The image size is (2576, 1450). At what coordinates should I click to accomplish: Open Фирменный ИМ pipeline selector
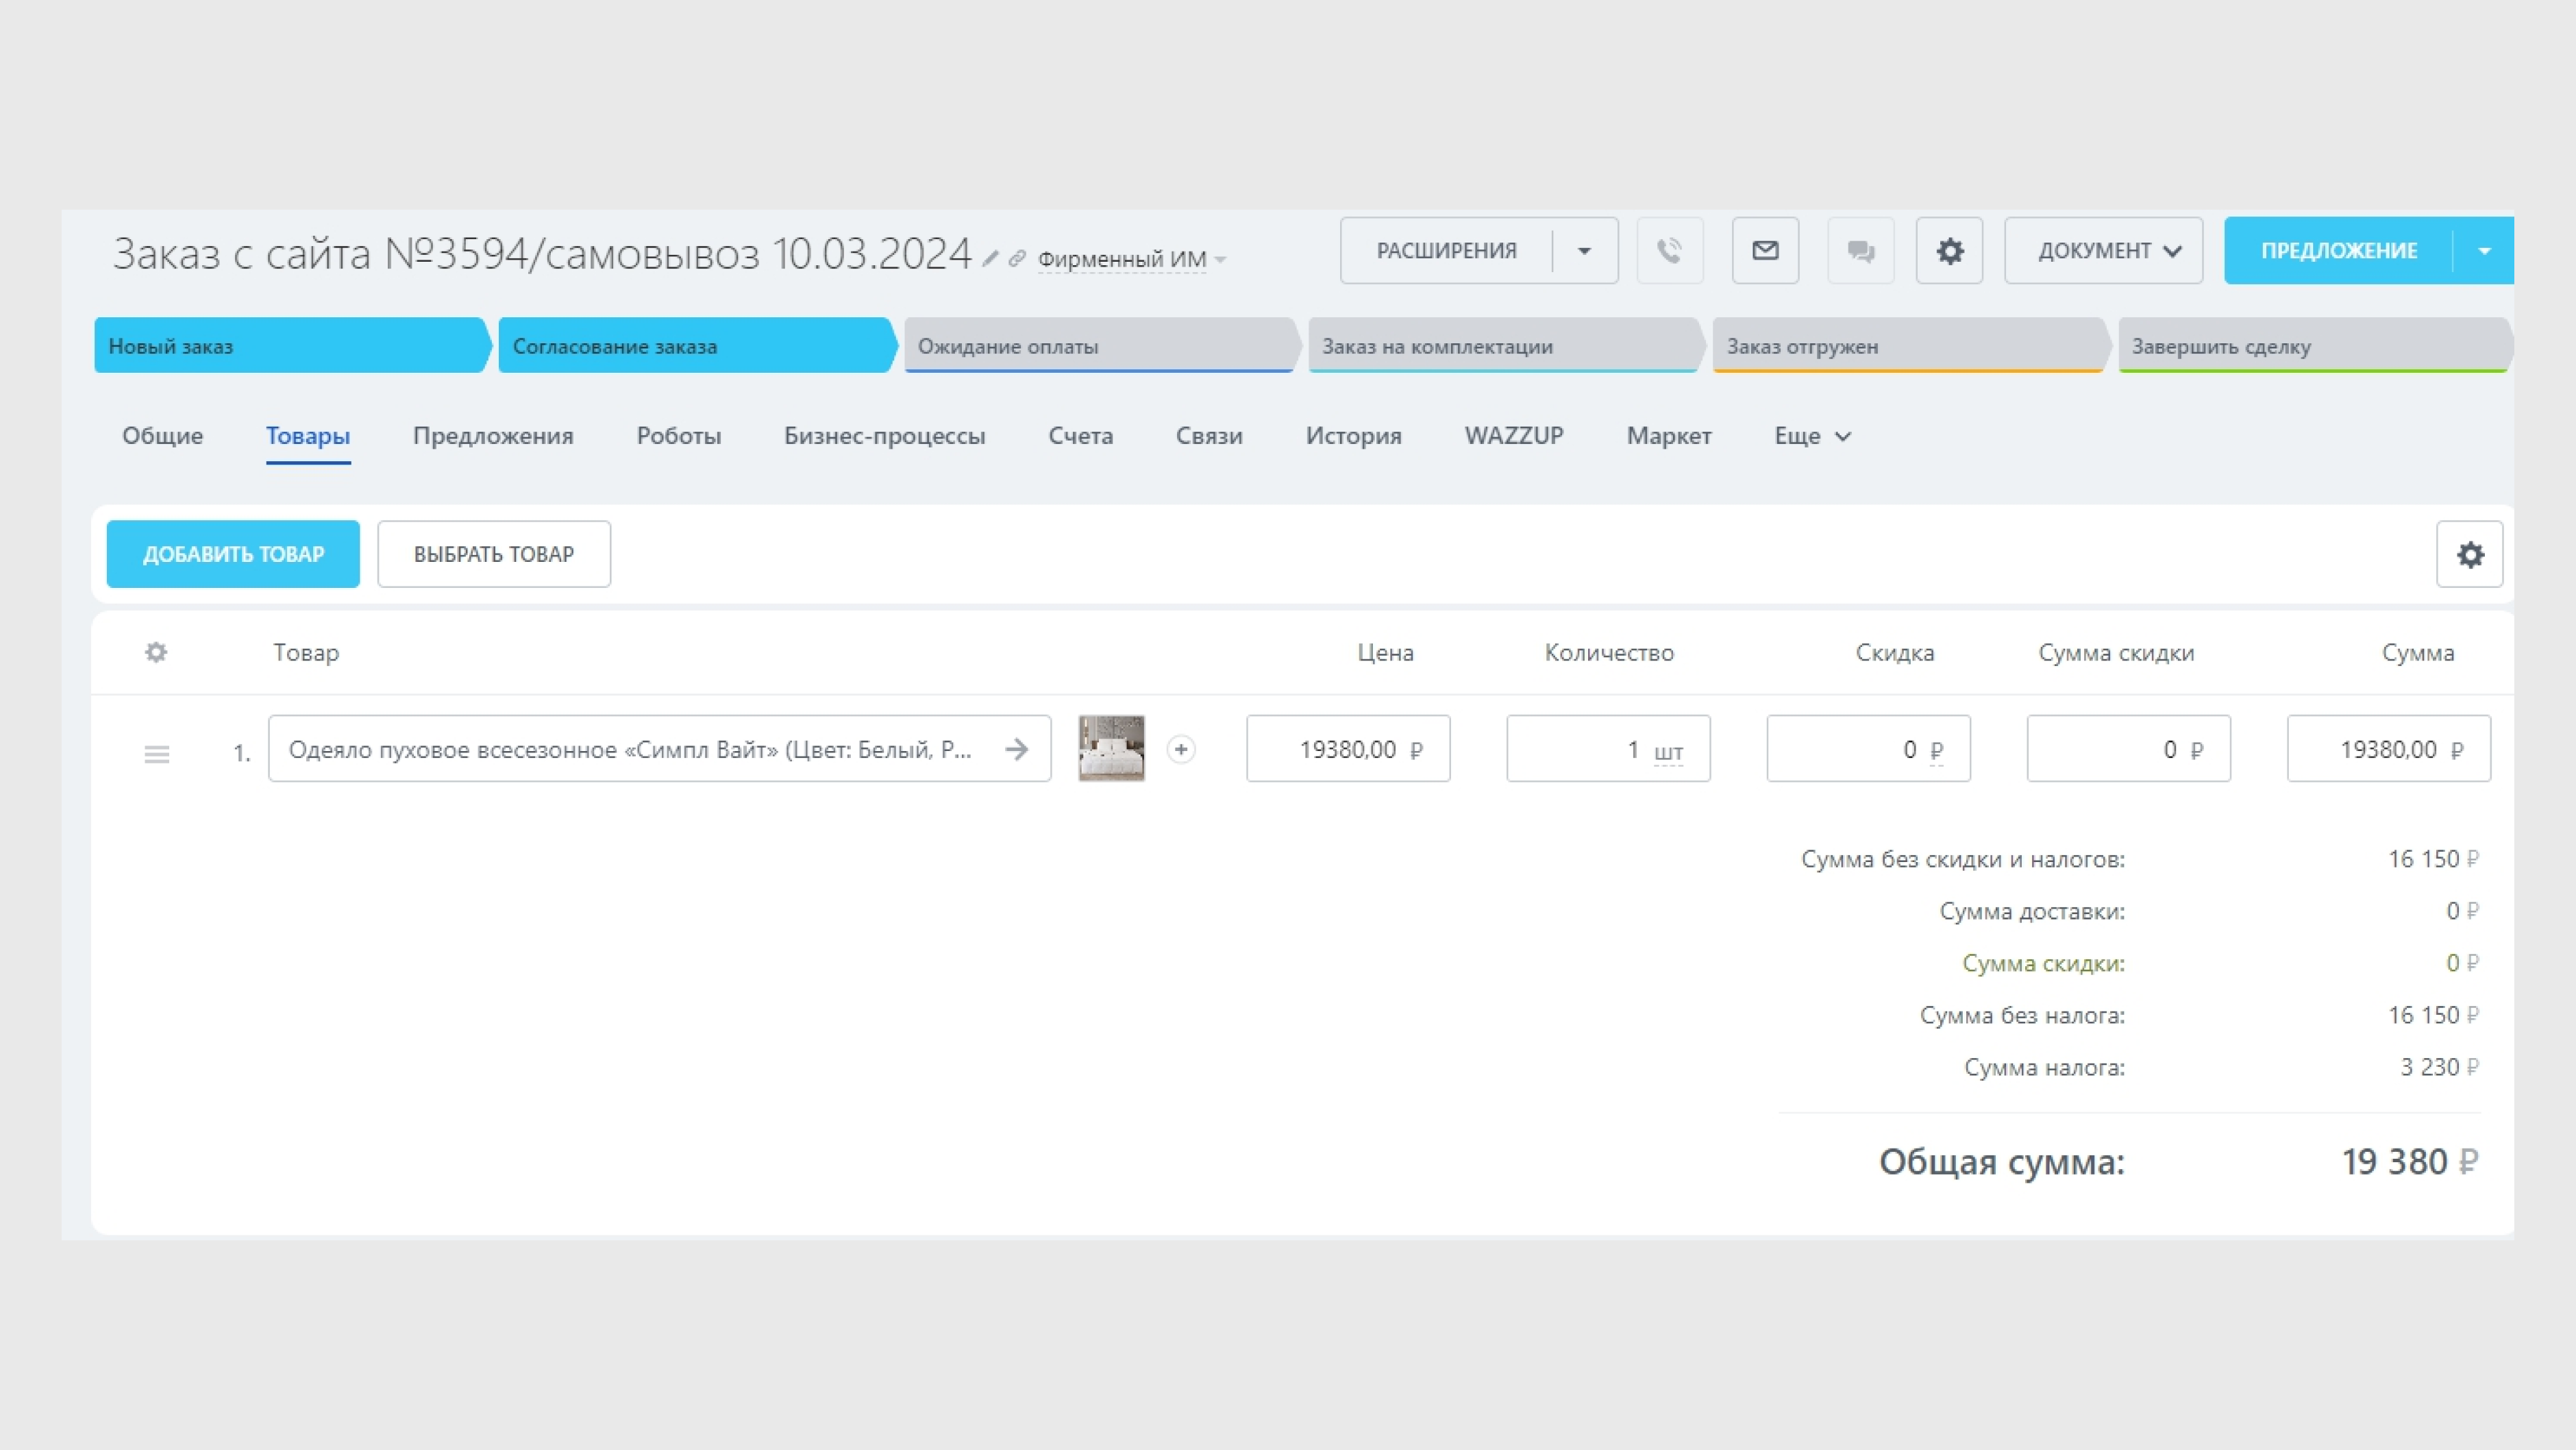coord(1130,259)
